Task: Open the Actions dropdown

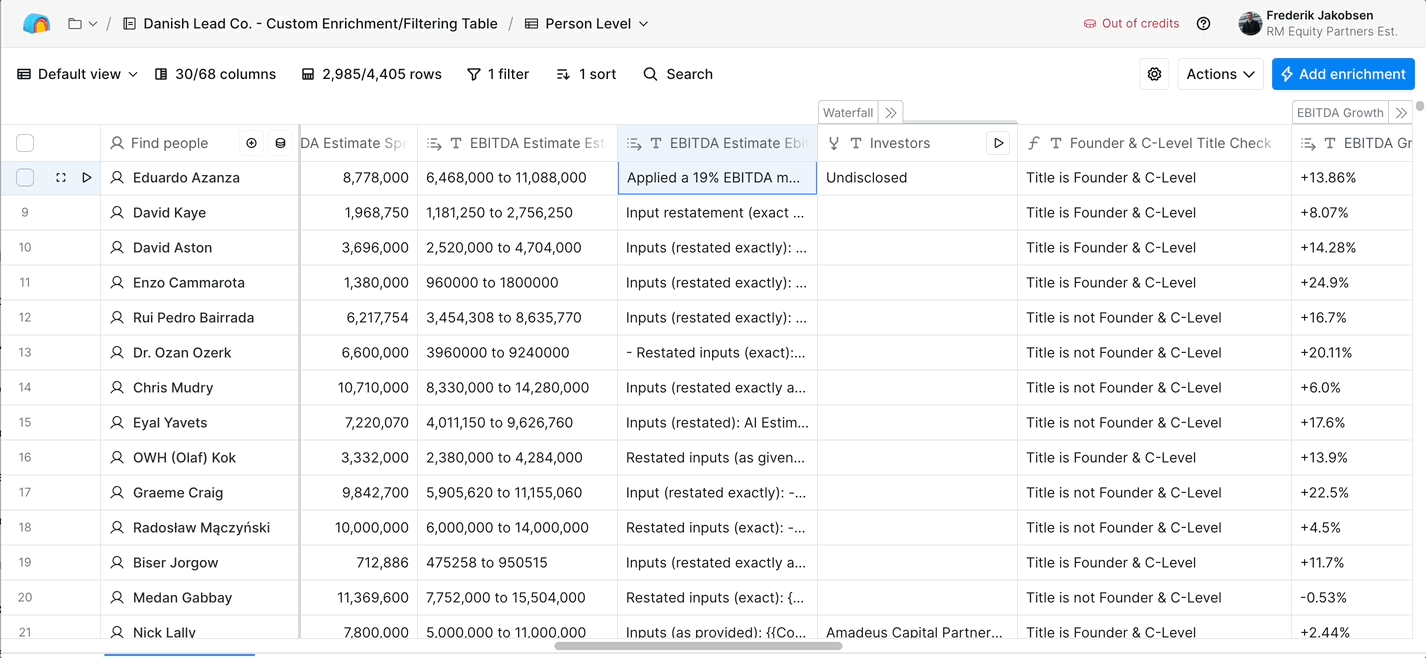Action: pyautogui.click(x=1220, y=74)
